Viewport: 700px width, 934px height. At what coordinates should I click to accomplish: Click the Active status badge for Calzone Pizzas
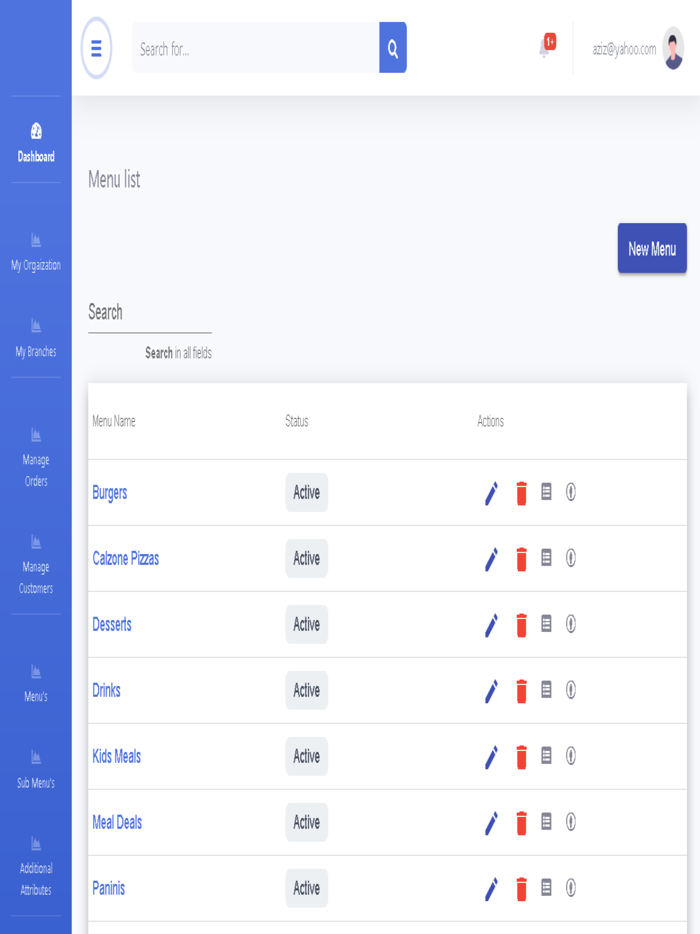point(306,558)
